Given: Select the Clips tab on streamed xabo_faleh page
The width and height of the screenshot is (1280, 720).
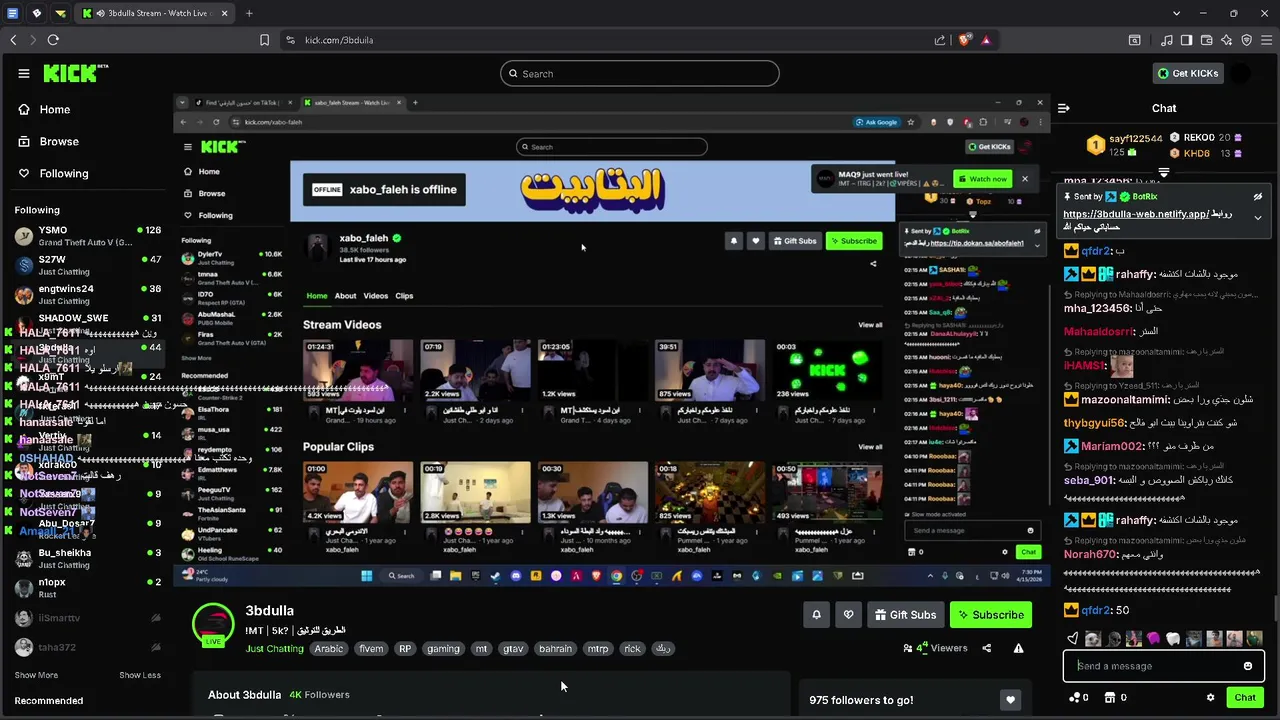Looking at the screenshot, I should (404, 296).
